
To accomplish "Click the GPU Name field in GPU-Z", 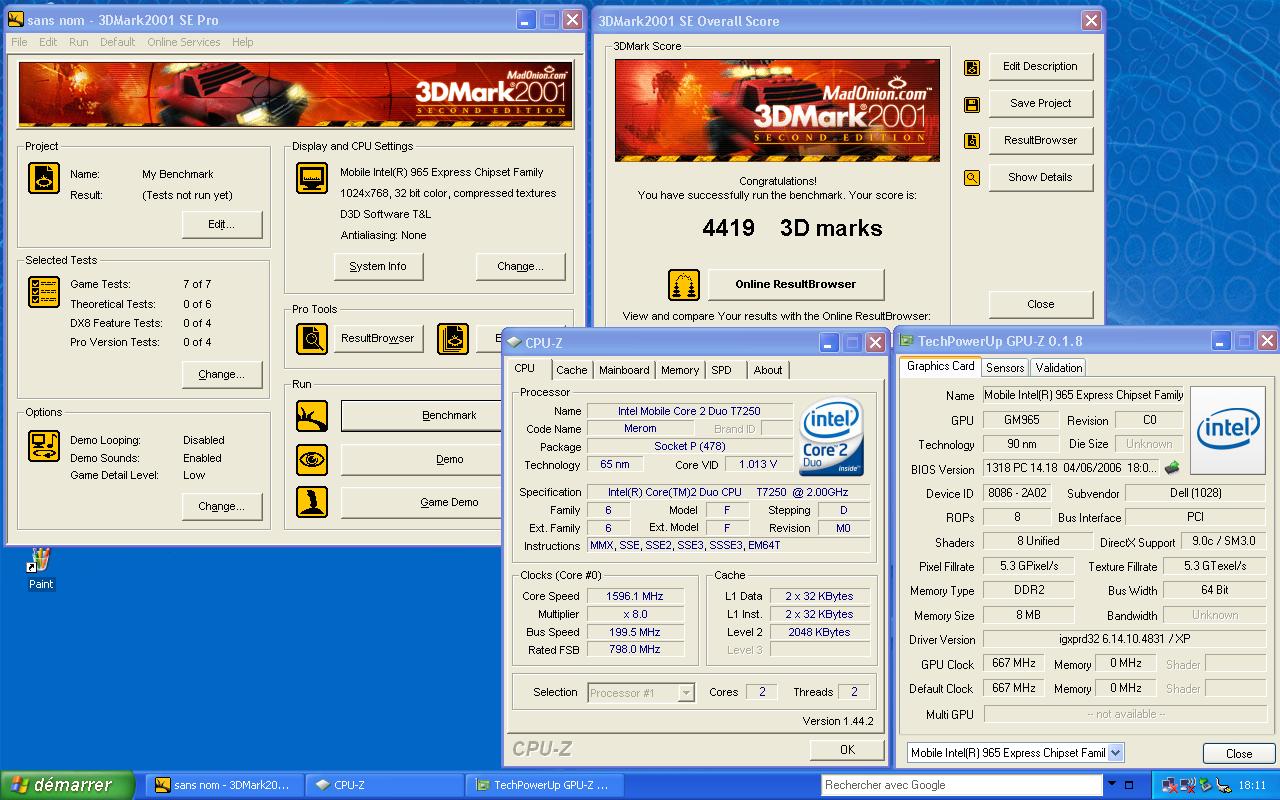I will [1082, 396].
